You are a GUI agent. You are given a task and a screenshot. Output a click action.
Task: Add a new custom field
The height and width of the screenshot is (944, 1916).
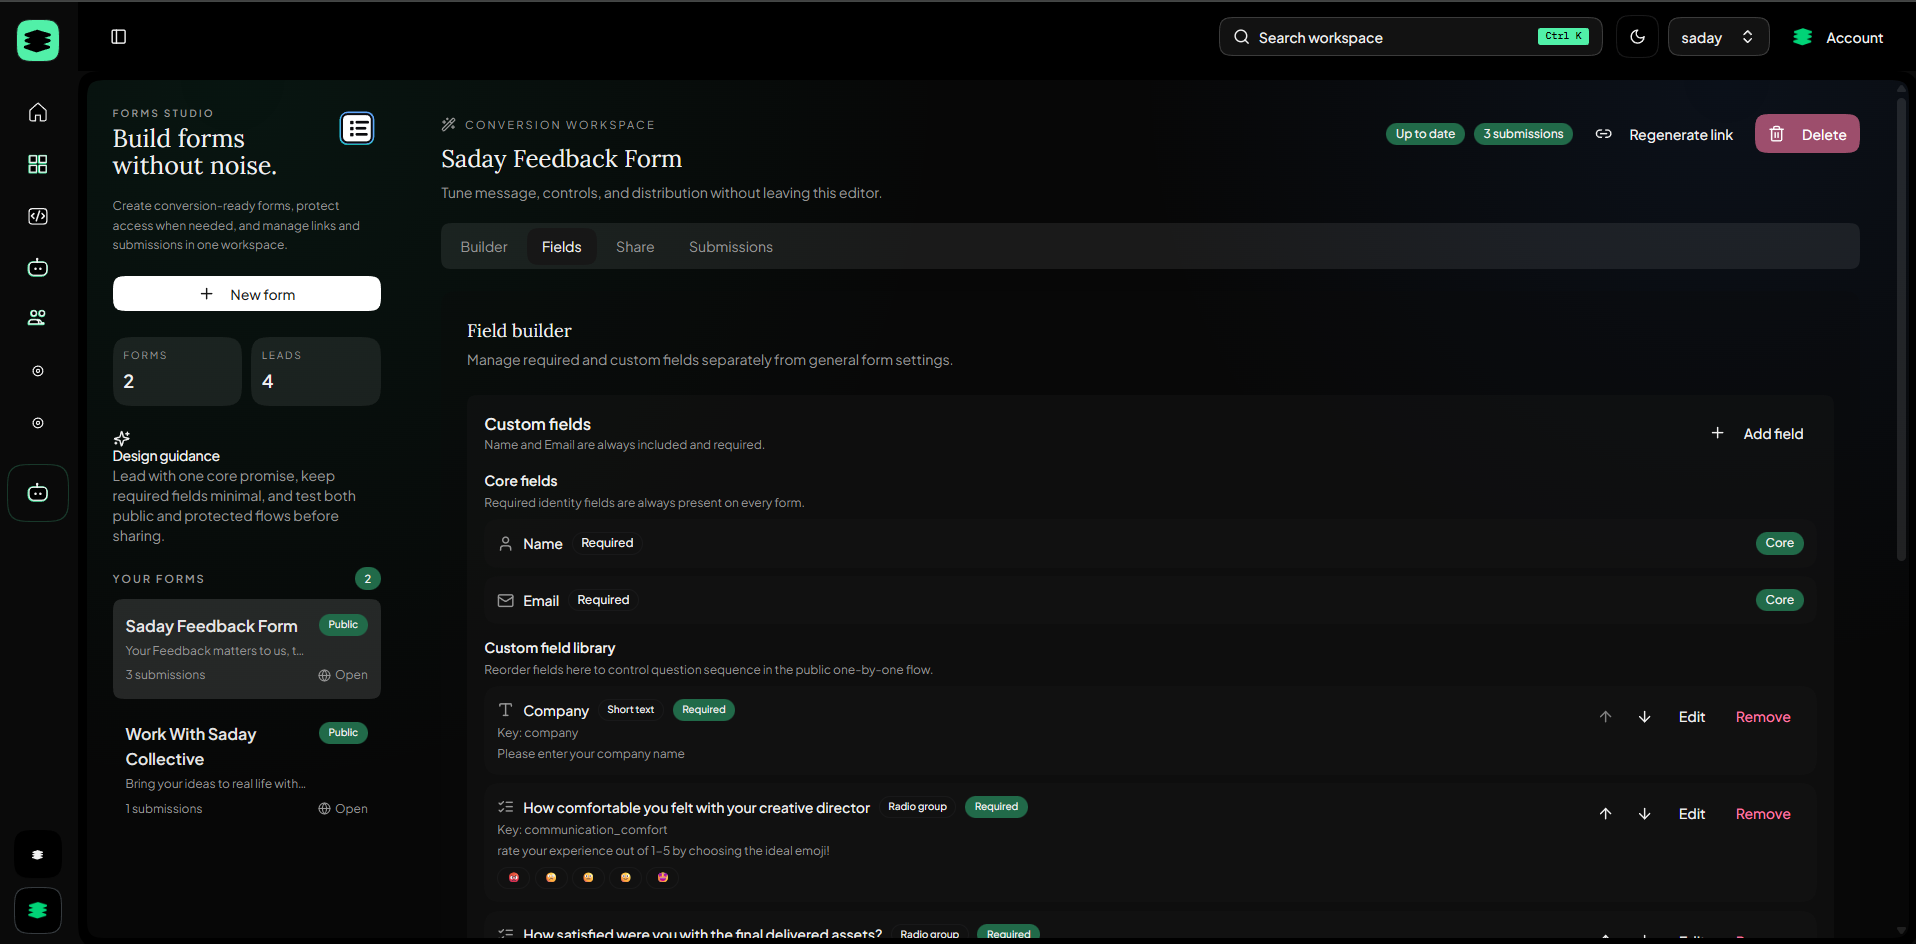[x=1757, y=433]
